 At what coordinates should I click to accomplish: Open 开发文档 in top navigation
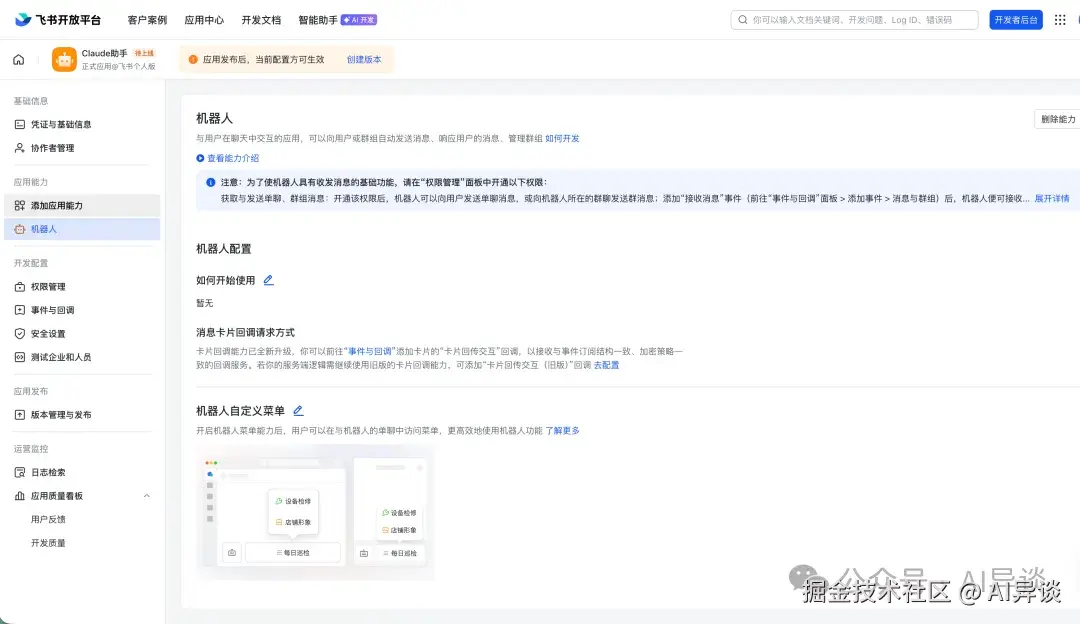click(261, 20)
